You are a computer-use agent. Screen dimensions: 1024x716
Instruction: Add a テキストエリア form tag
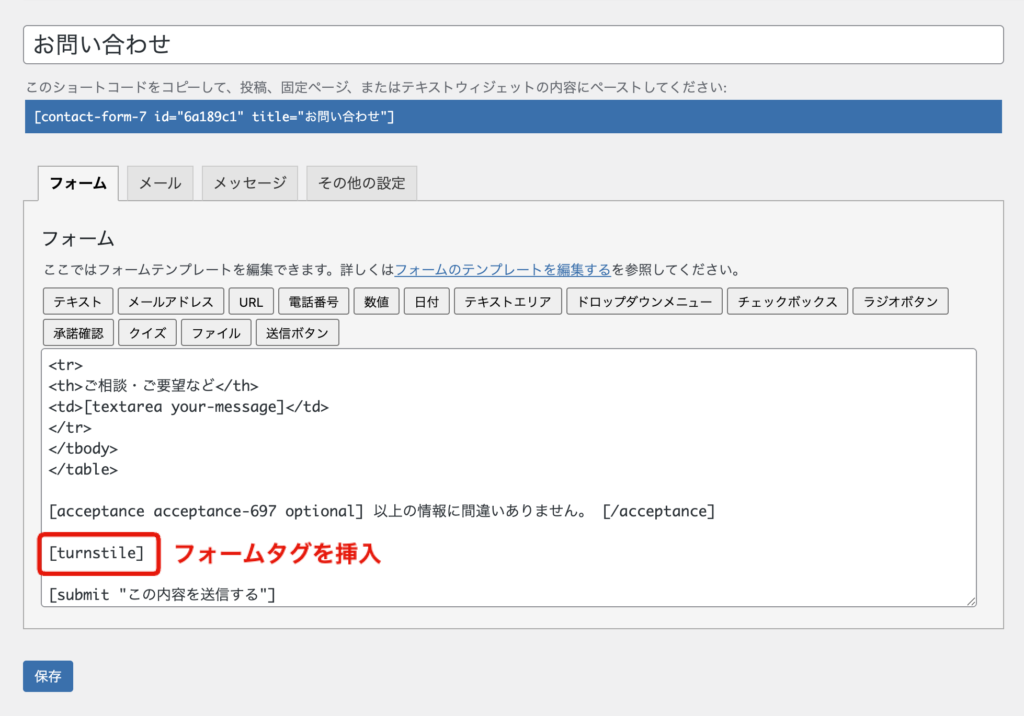tap(507, 302)
